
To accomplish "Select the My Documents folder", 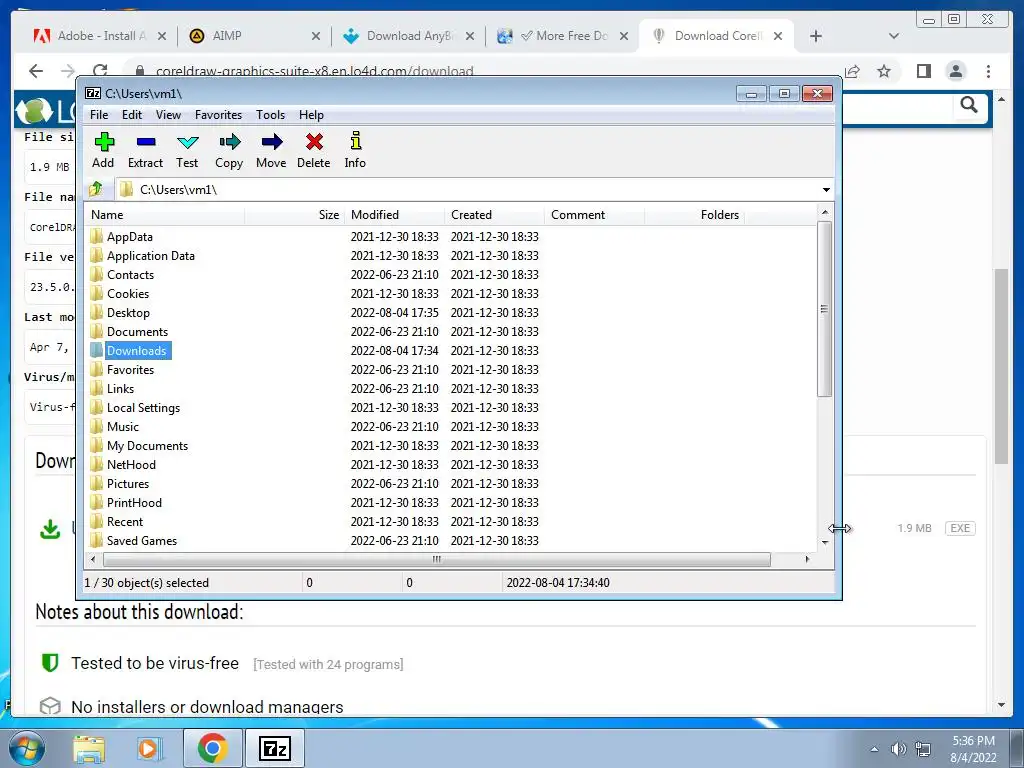I will 148,445.
